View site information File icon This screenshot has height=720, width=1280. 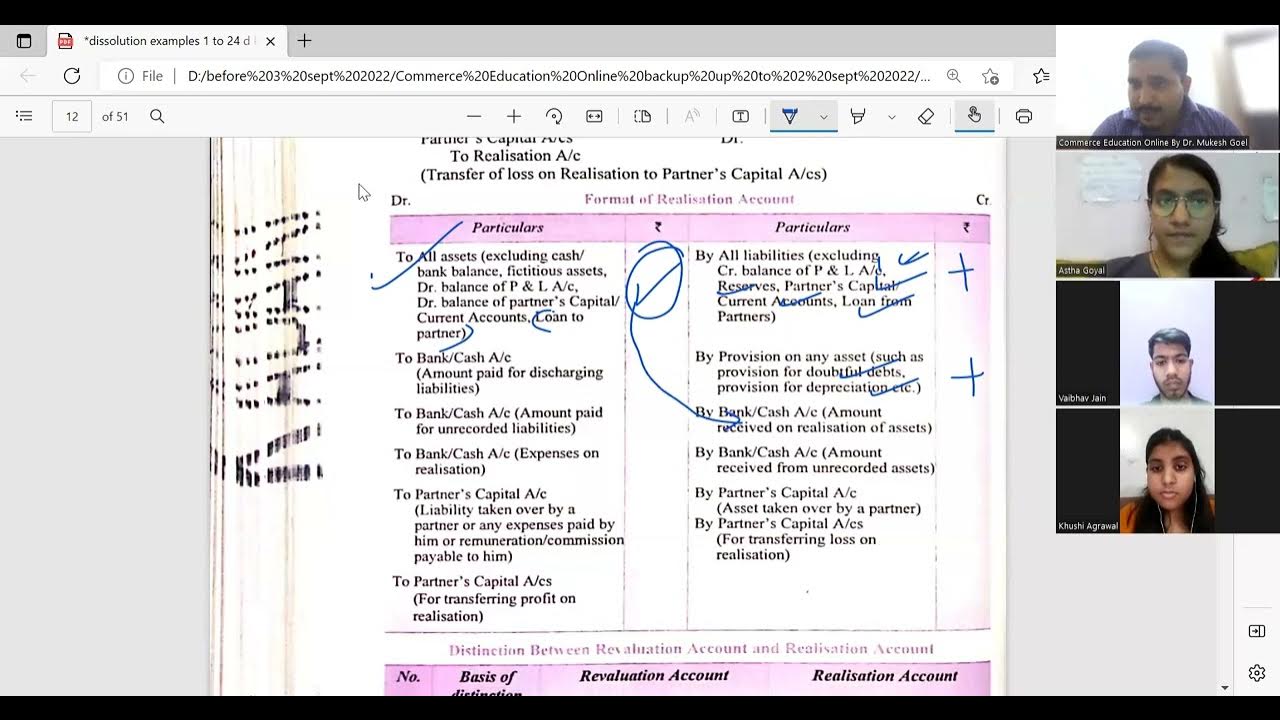tap(140, 76)
